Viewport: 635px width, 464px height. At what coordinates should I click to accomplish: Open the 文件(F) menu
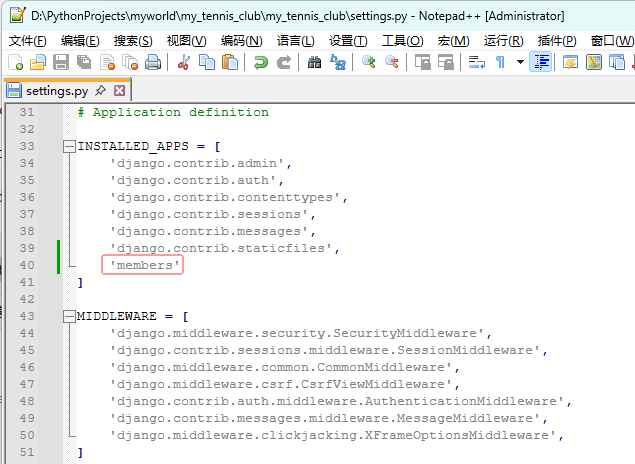(28, 41)
